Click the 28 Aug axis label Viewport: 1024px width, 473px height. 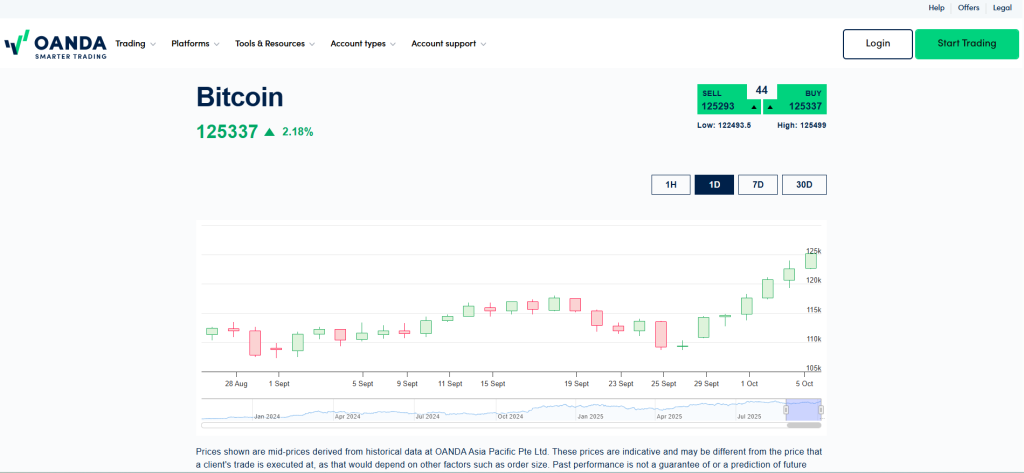point(236,383)
